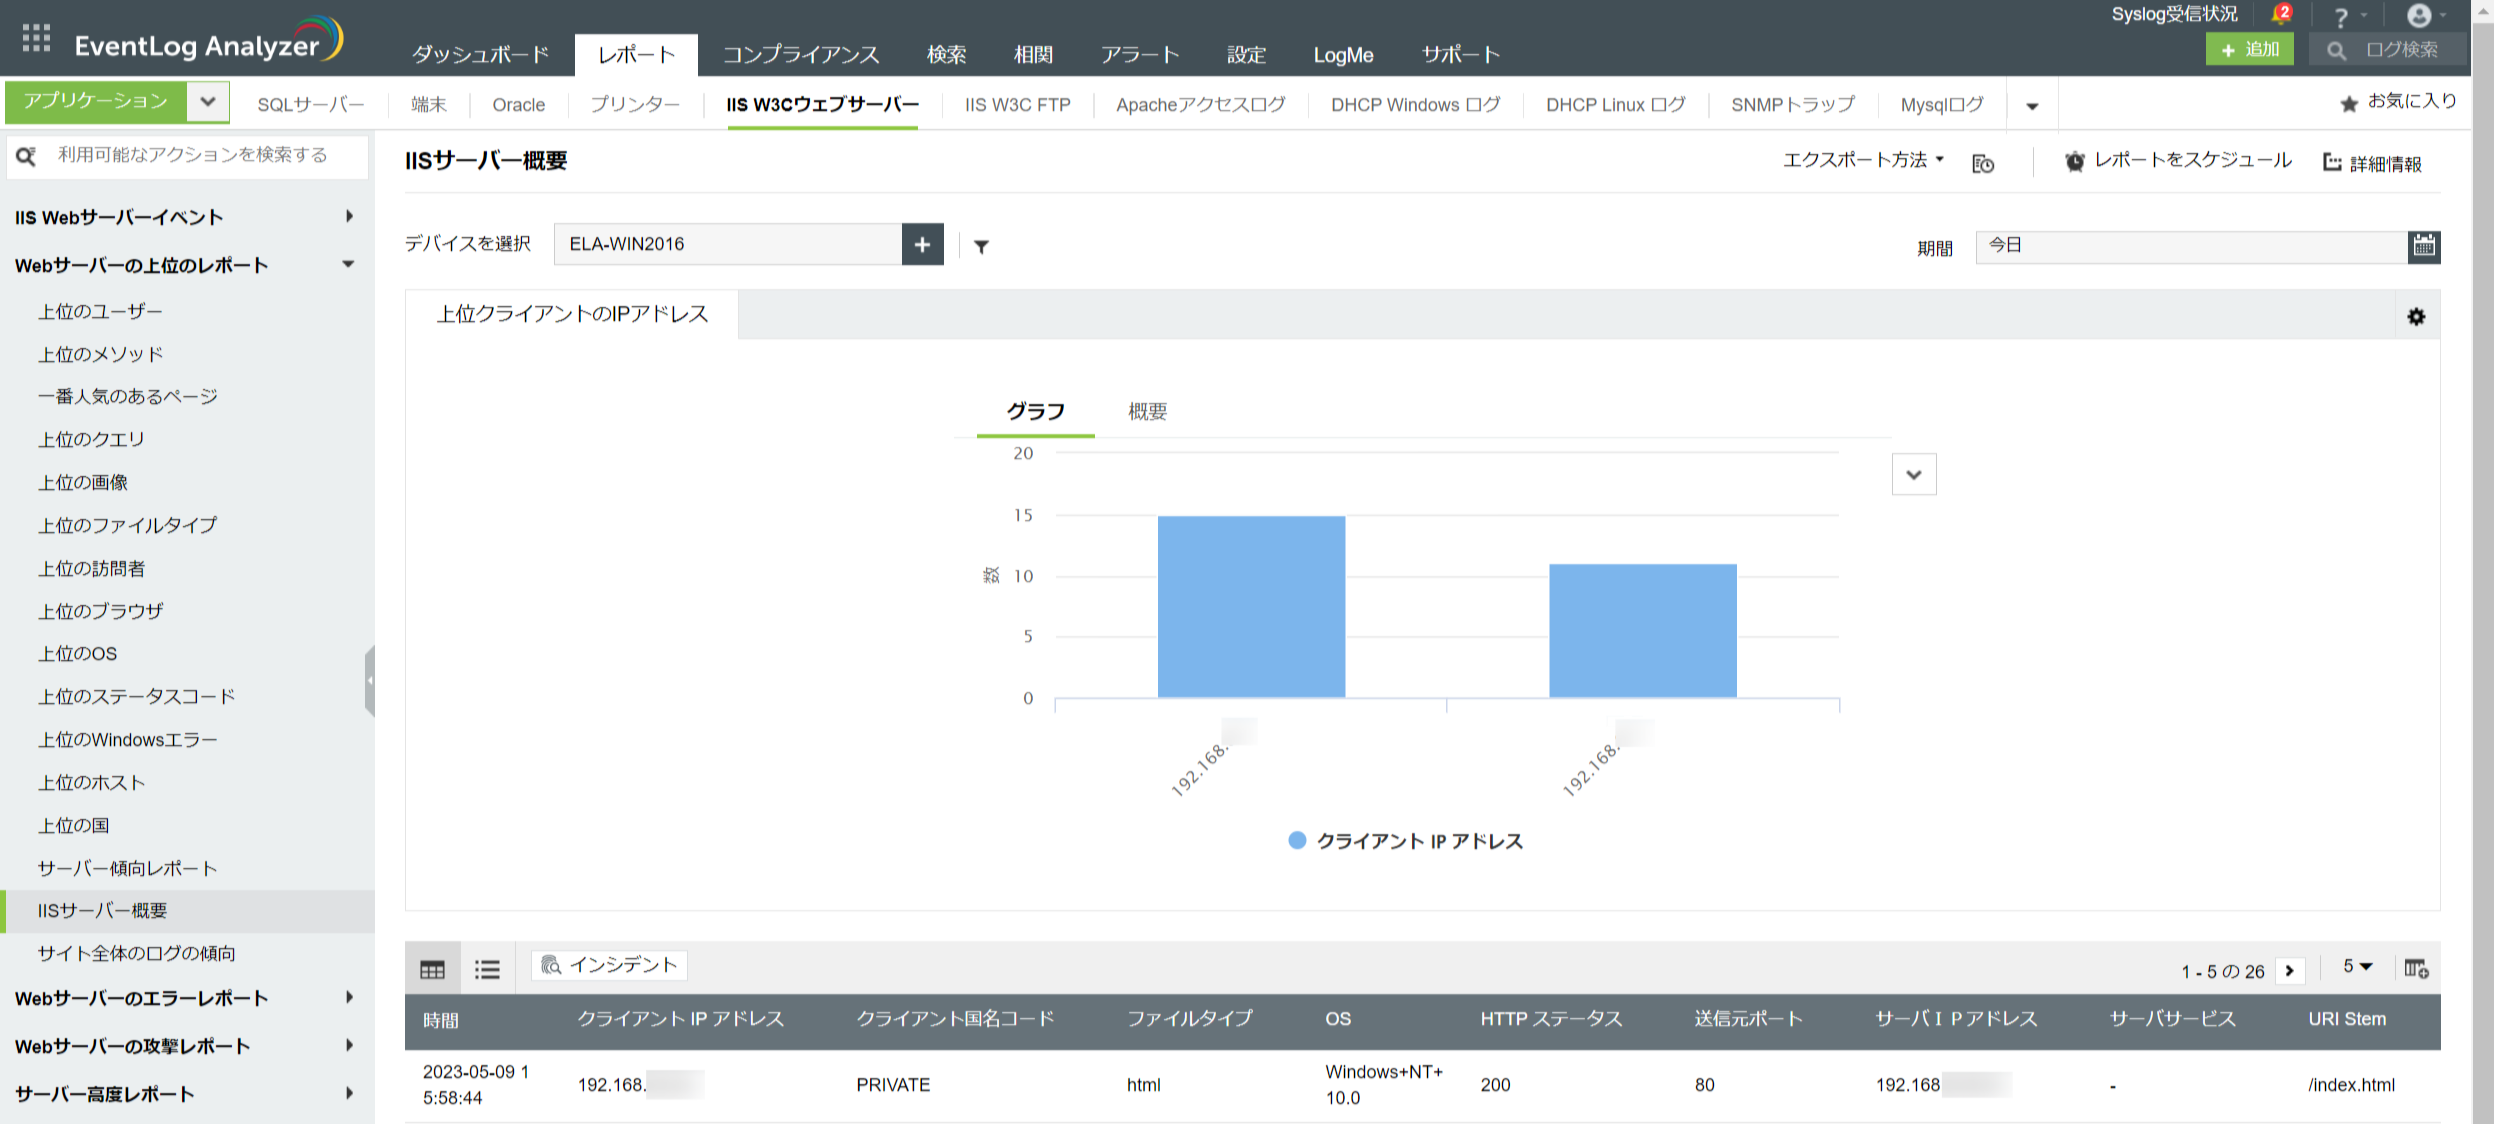Switch to list view icon
Viewport: 2494px width, 1124px height.
pyautogui.click(x=487, y=969)
